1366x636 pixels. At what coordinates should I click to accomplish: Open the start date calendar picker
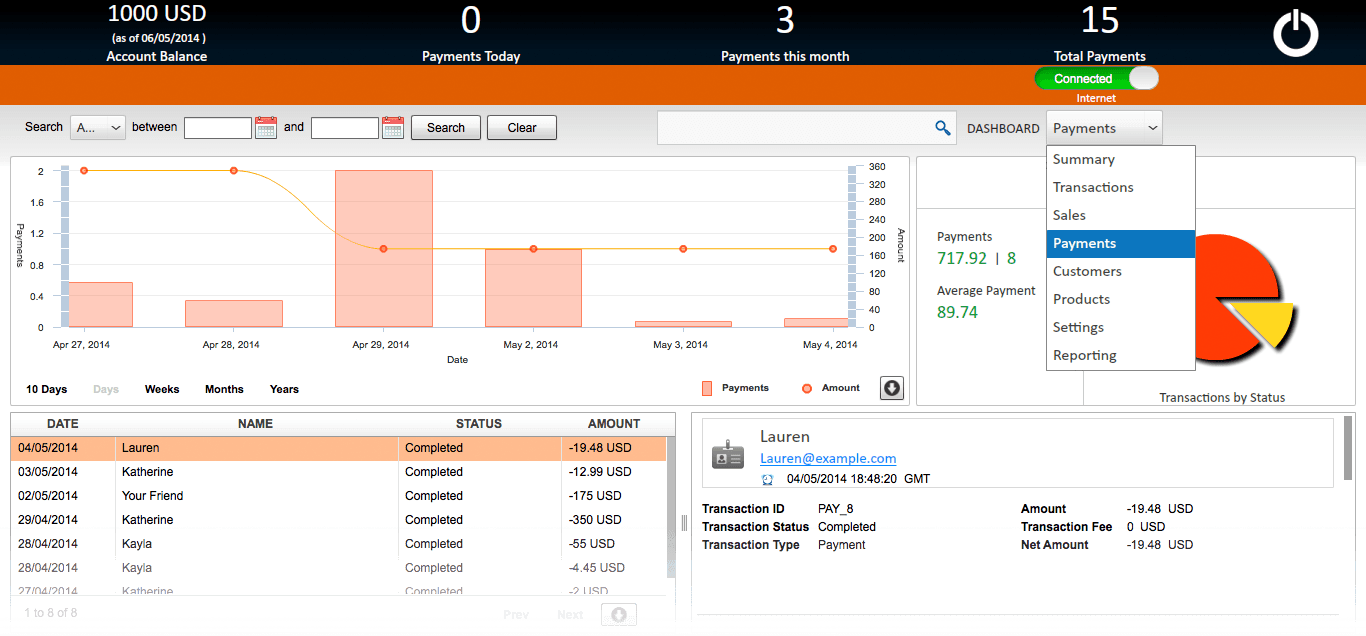pos(266,127)
